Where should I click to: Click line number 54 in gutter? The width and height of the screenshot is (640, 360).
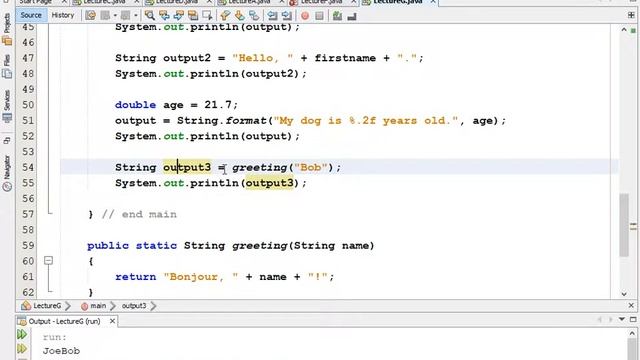pos(28,167)
